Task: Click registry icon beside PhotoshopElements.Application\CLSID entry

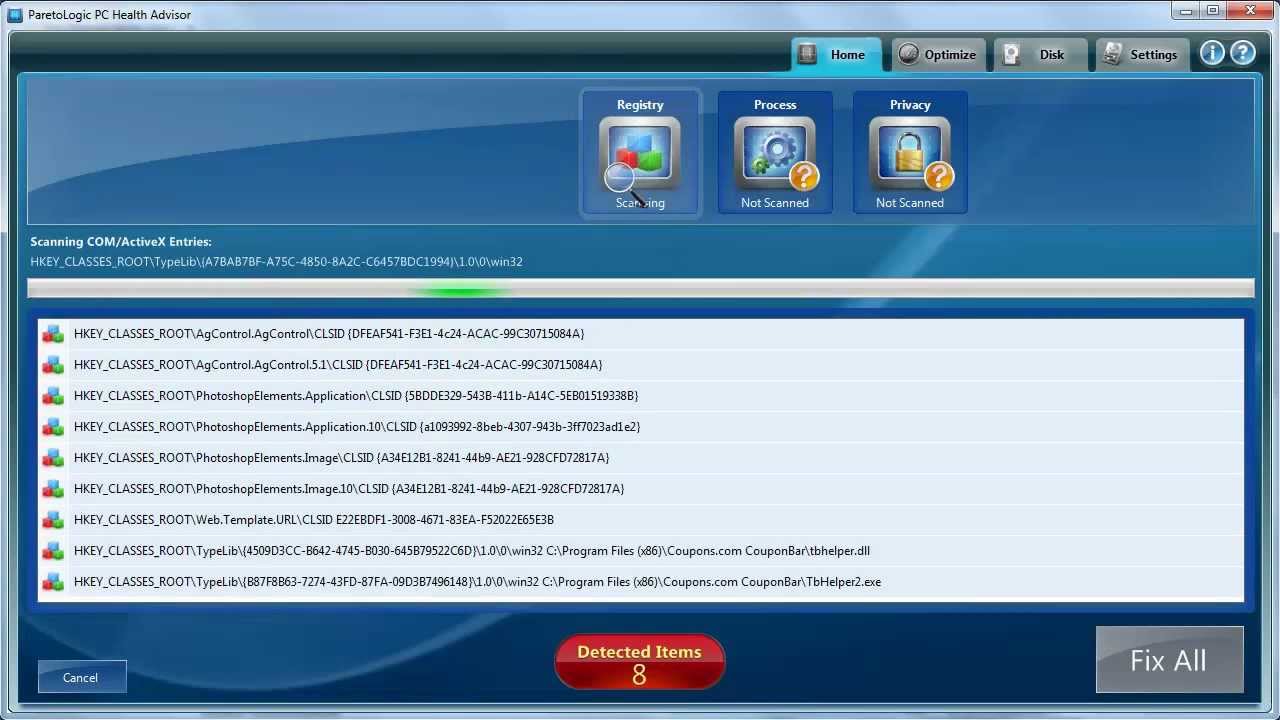Action: 53,396
